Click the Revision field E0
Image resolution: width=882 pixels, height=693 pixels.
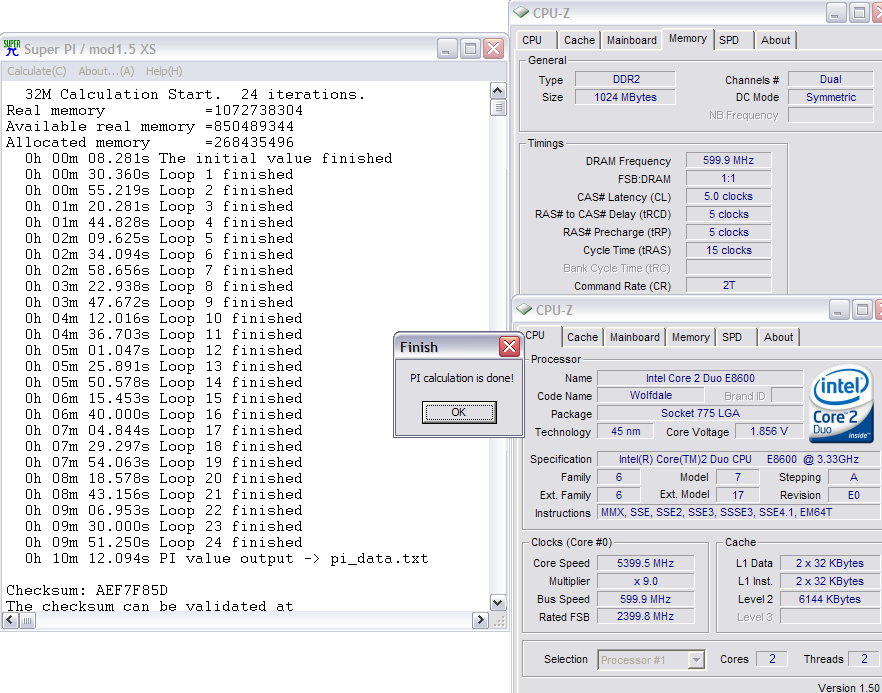tap(853, 495)
